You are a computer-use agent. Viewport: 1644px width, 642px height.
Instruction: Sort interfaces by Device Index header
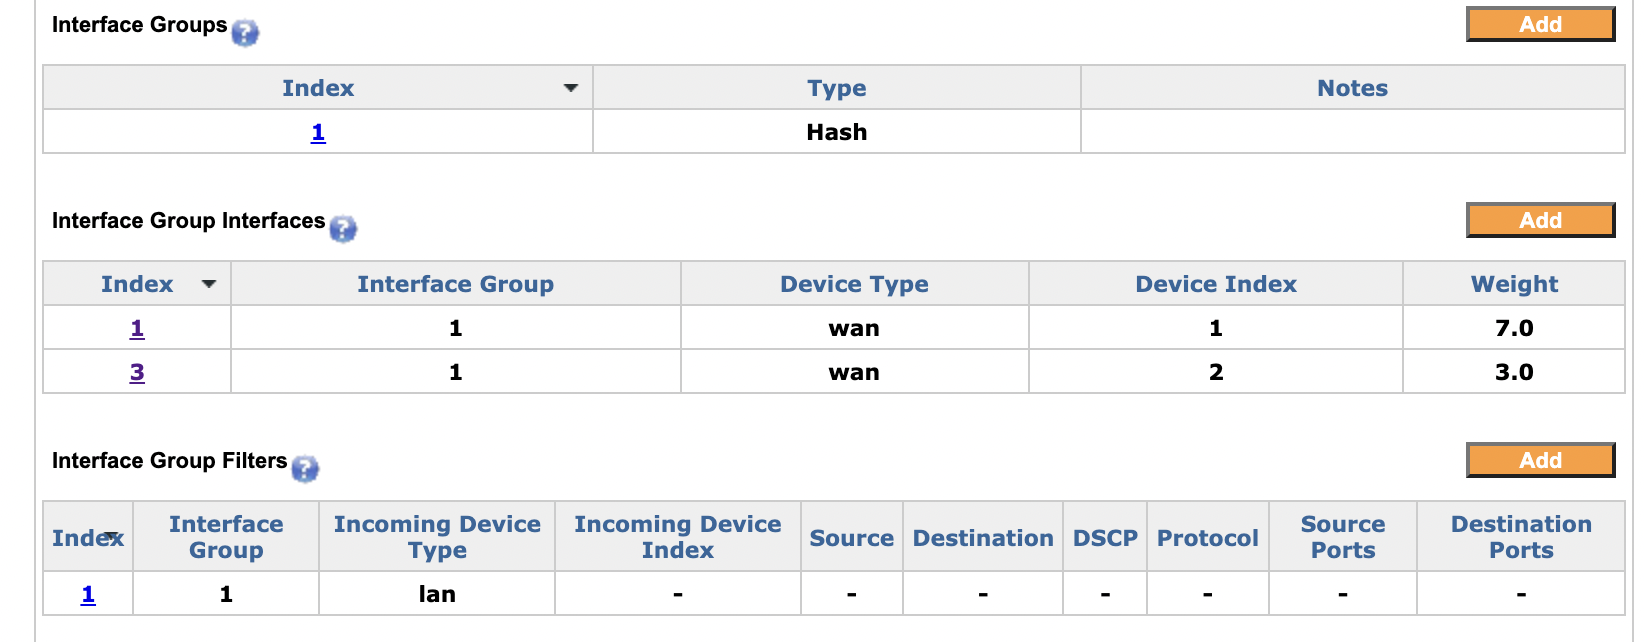1216,284
